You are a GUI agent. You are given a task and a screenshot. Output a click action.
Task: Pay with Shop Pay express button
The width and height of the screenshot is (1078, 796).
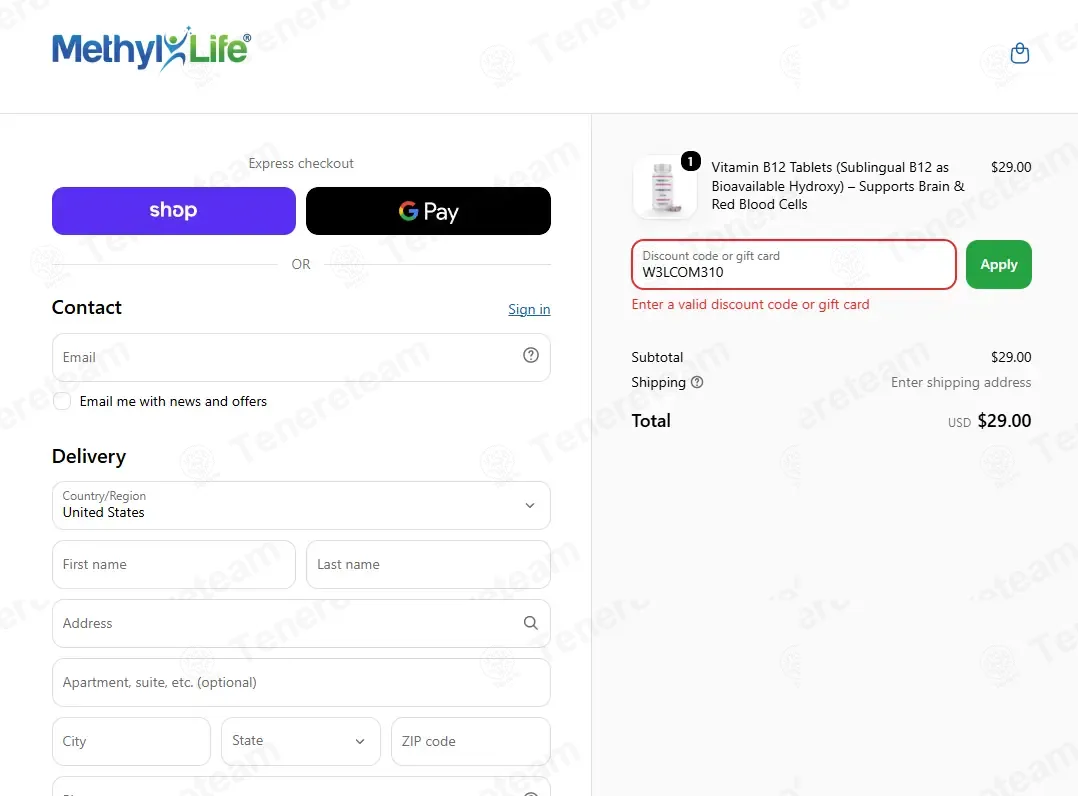[174, 211]
